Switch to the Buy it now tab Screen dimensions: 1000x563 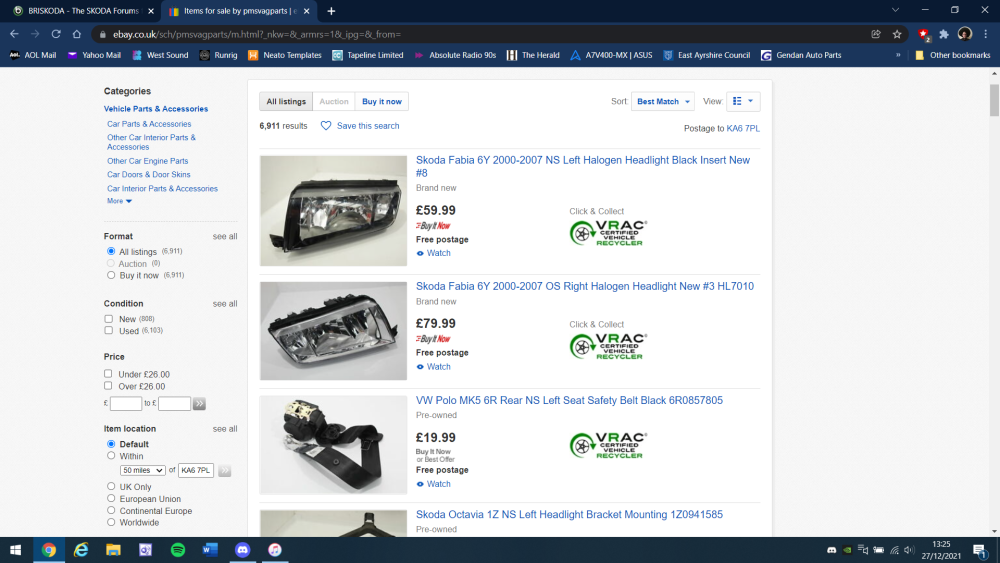381,101
